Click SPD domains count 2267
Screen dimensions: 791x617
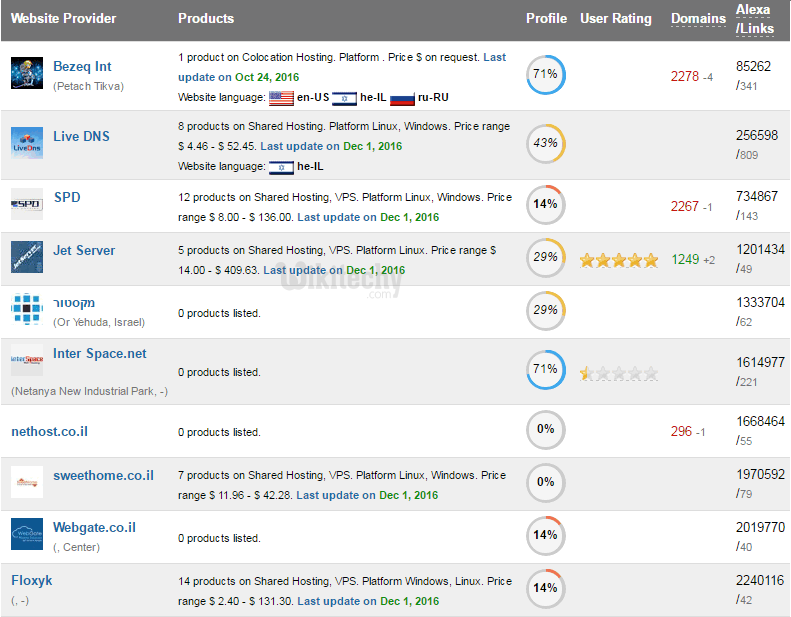point(685,207)
